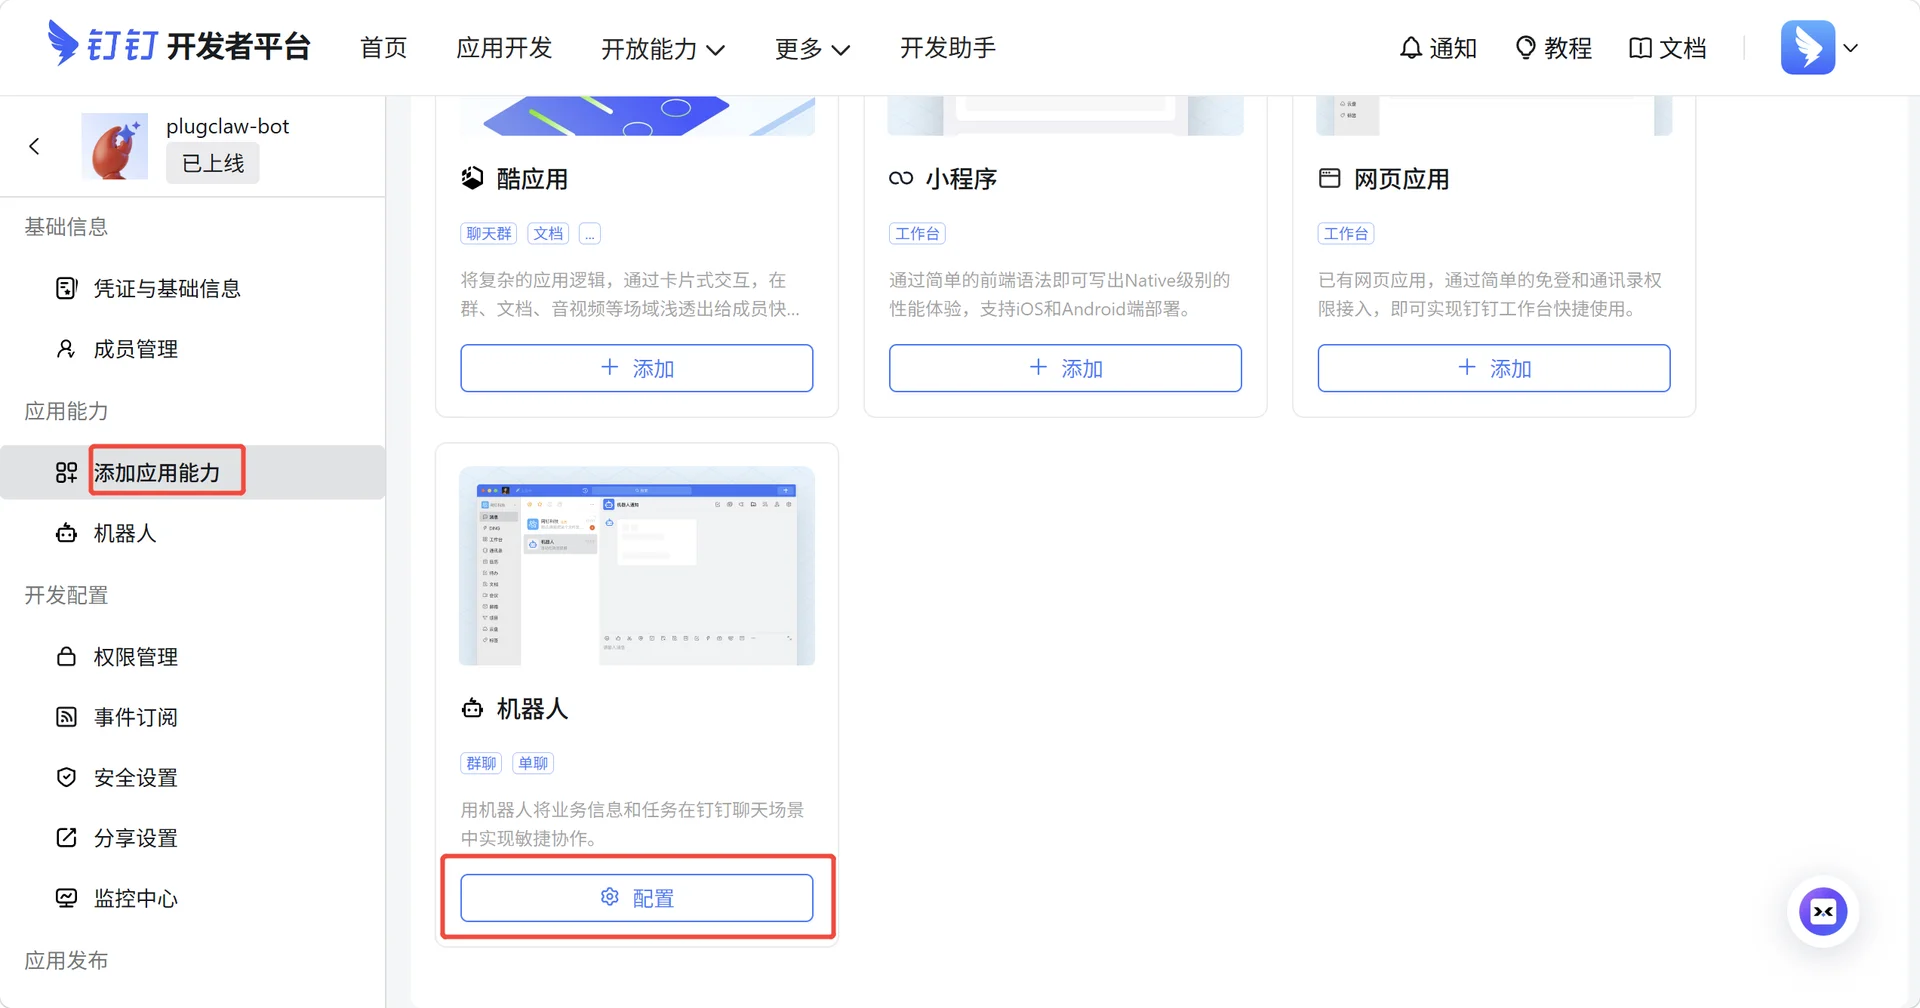The height and width of the screenshot is (1008, 1920).
Task: Click the 机器人 description text
Action: point(632,824)
